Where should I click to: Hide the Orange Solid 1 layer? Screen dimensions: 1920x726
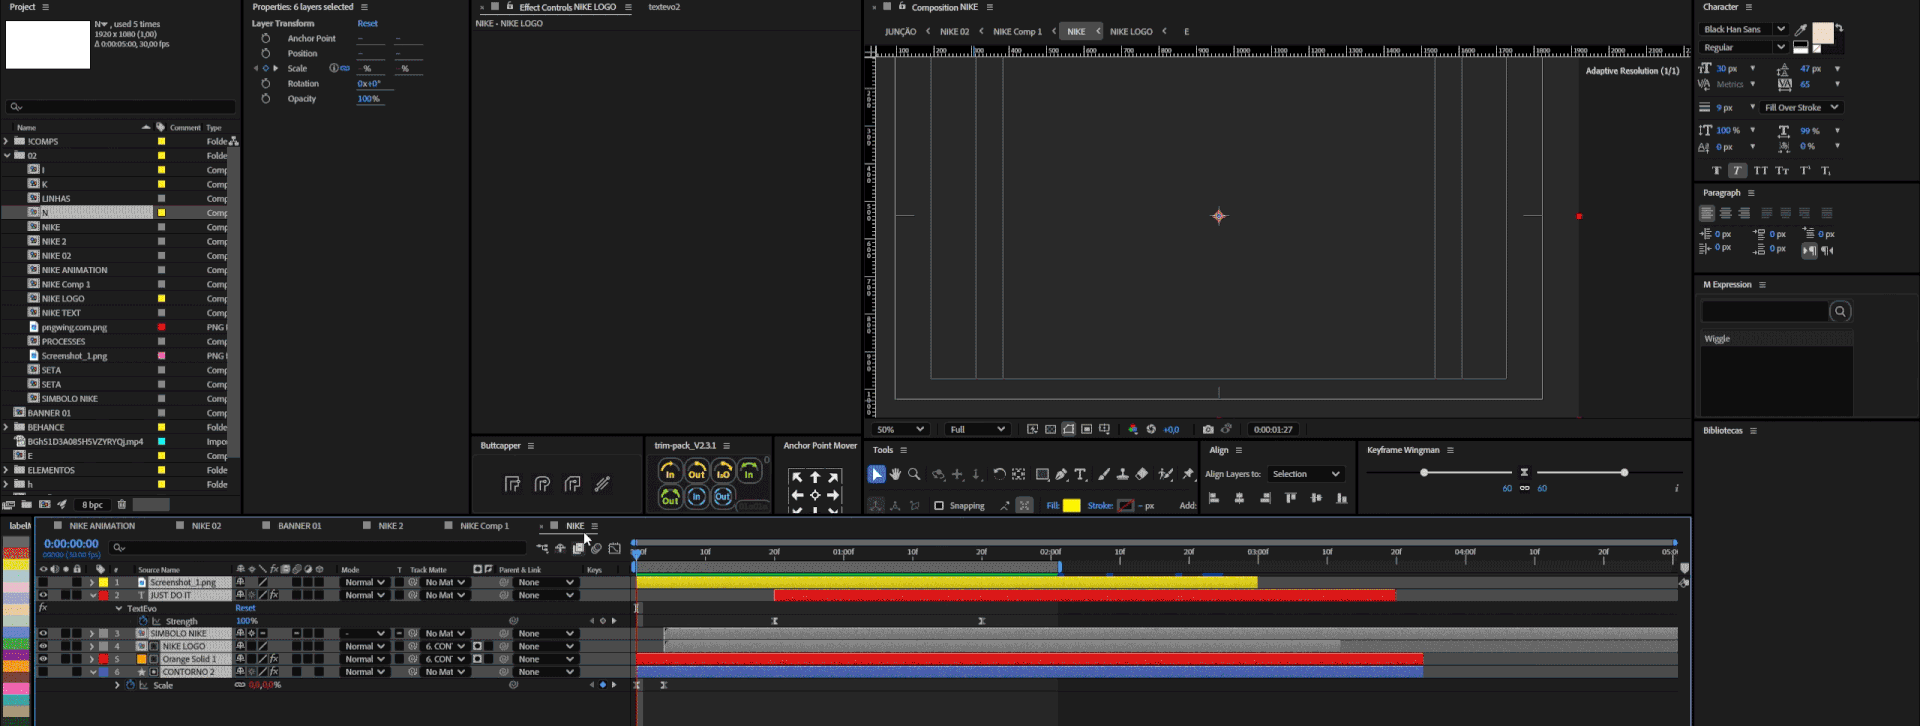43,659
